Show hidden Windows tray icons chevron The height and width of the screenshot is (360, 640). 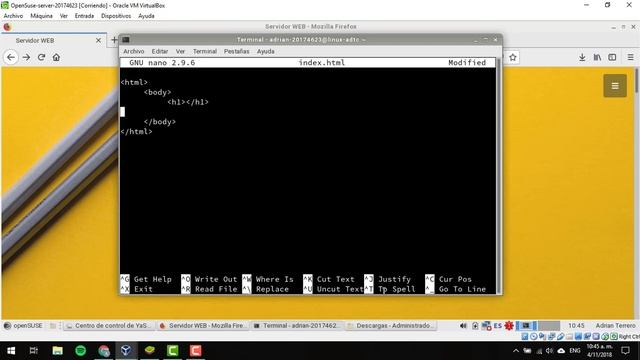click(x=516, y=351)
